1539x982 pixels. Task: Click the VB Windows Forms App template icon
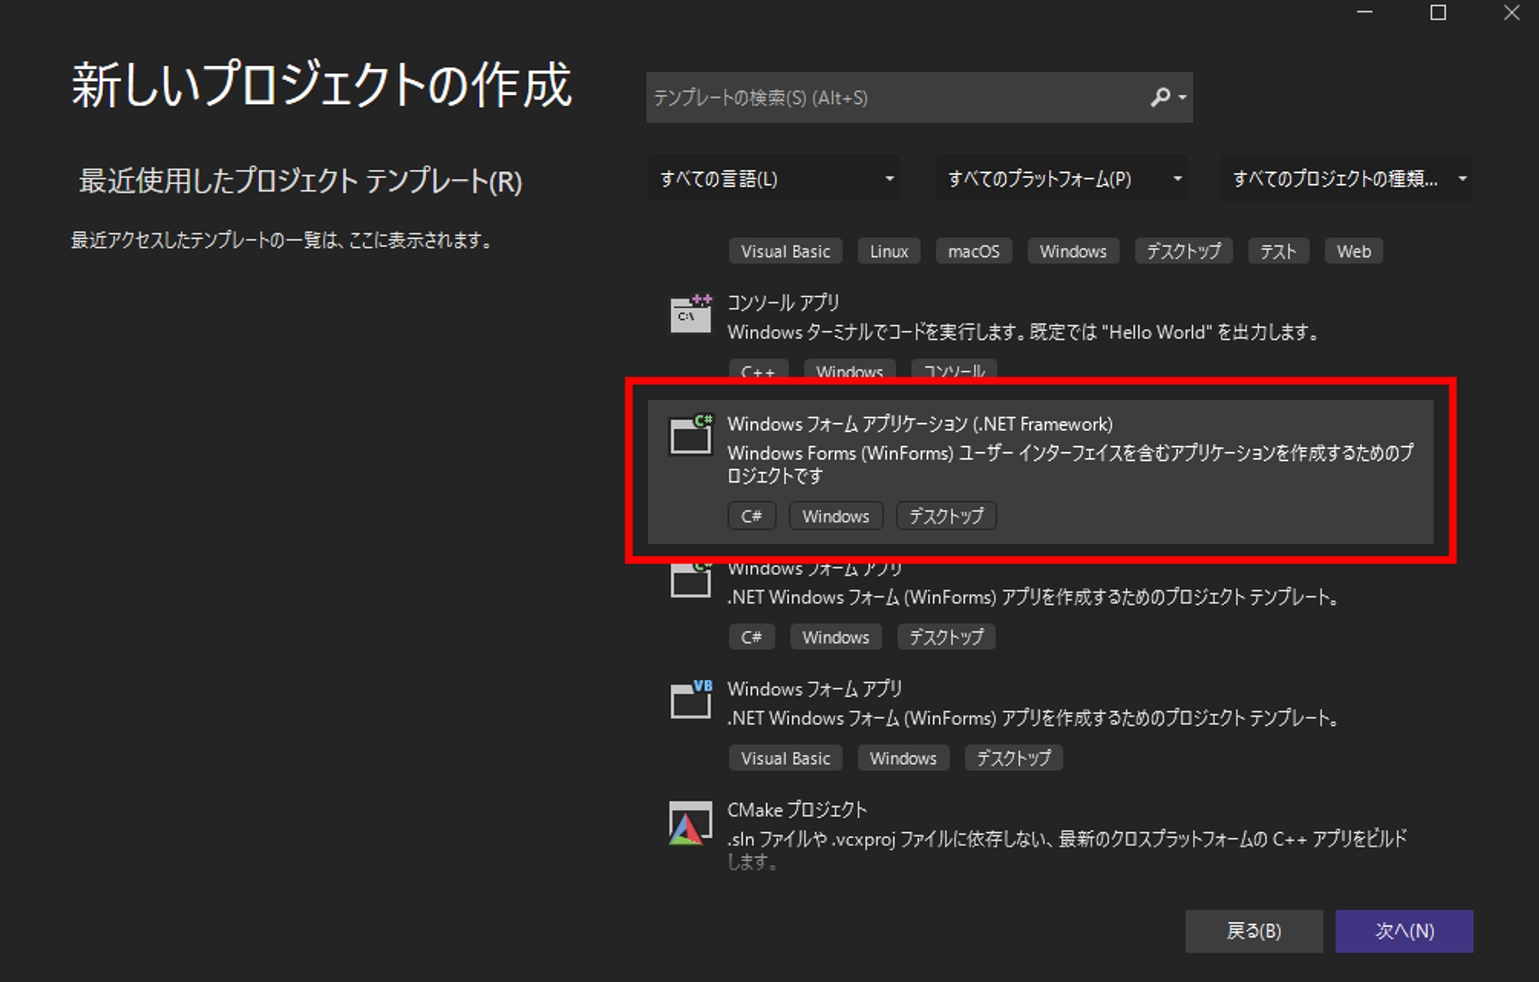click(x=690, y=699)
